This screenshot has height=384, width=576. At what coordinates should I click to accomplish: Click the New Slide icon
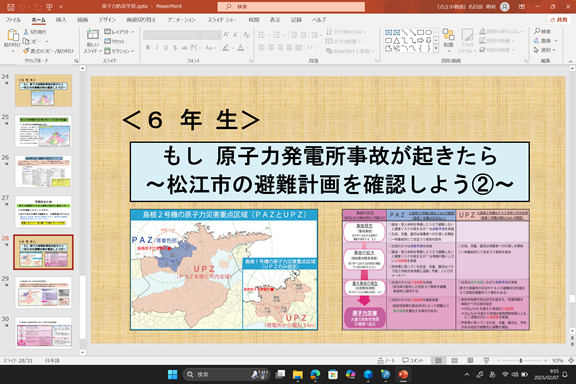93,35
